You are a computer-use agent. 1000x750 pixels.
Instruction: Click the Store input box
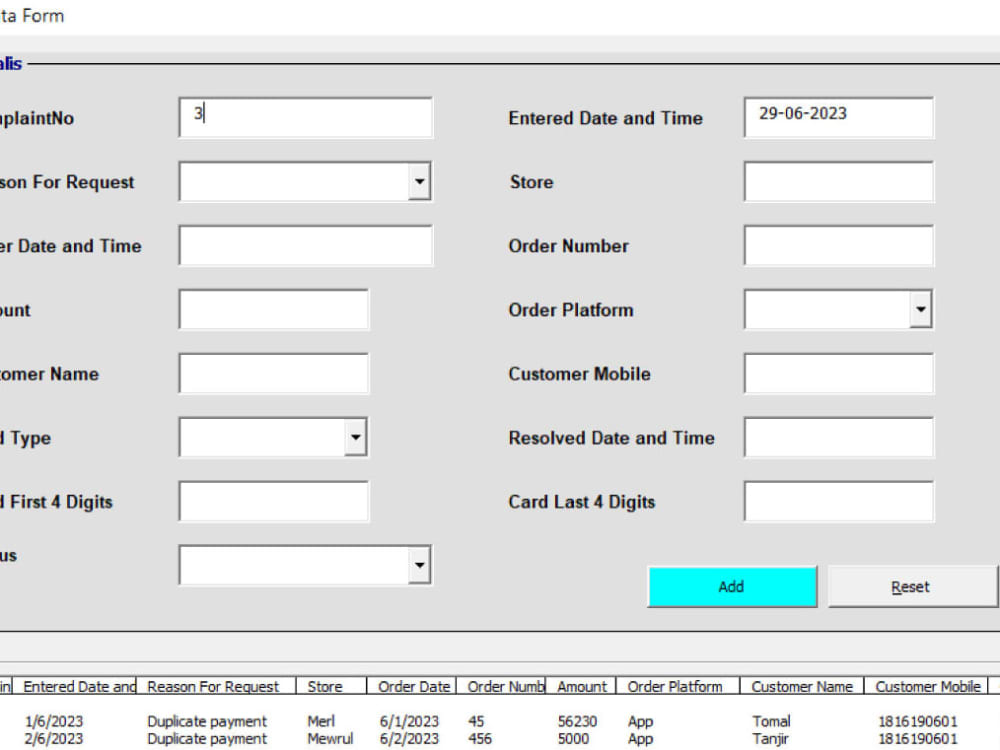pos(837,181)
